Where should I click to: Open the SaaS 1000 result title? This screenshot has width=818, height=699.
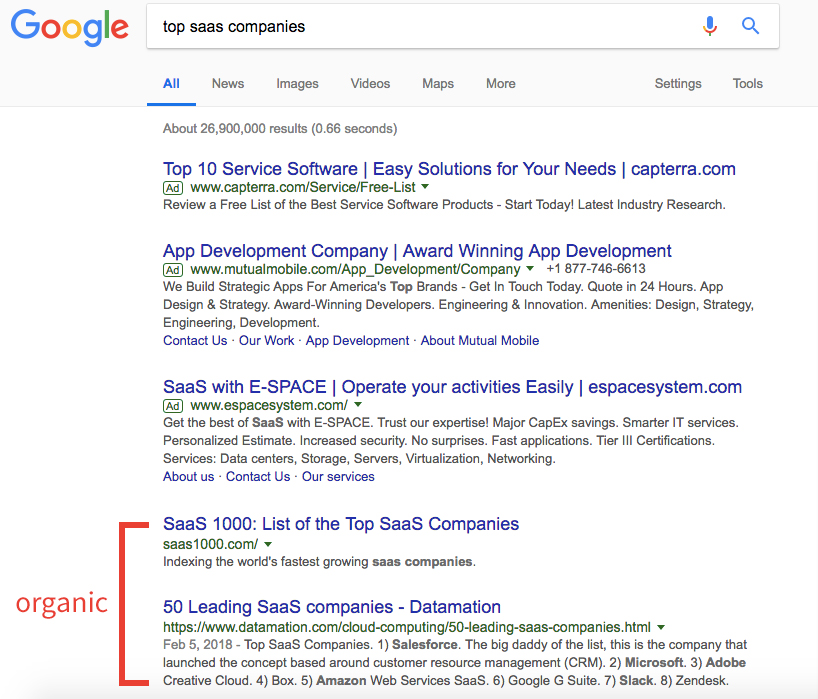[341, 524]
